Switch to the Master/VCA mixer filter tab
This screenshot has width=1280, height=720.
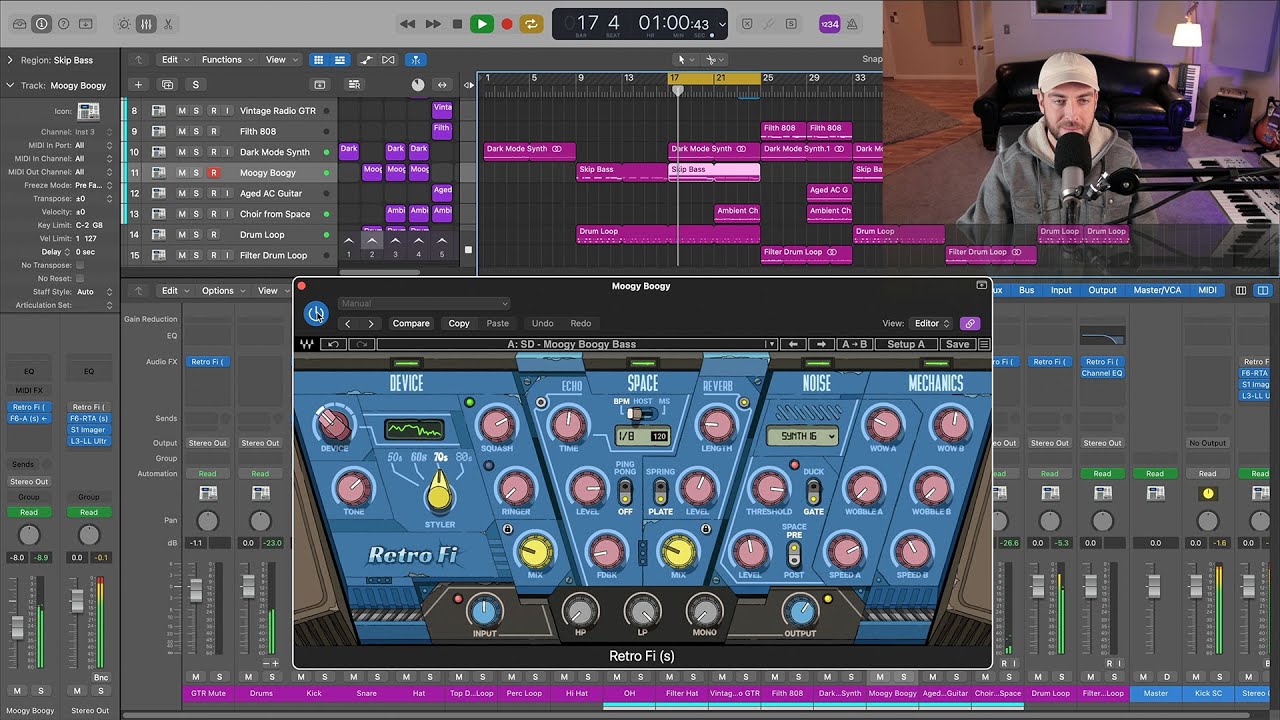tap(1157, 291)
